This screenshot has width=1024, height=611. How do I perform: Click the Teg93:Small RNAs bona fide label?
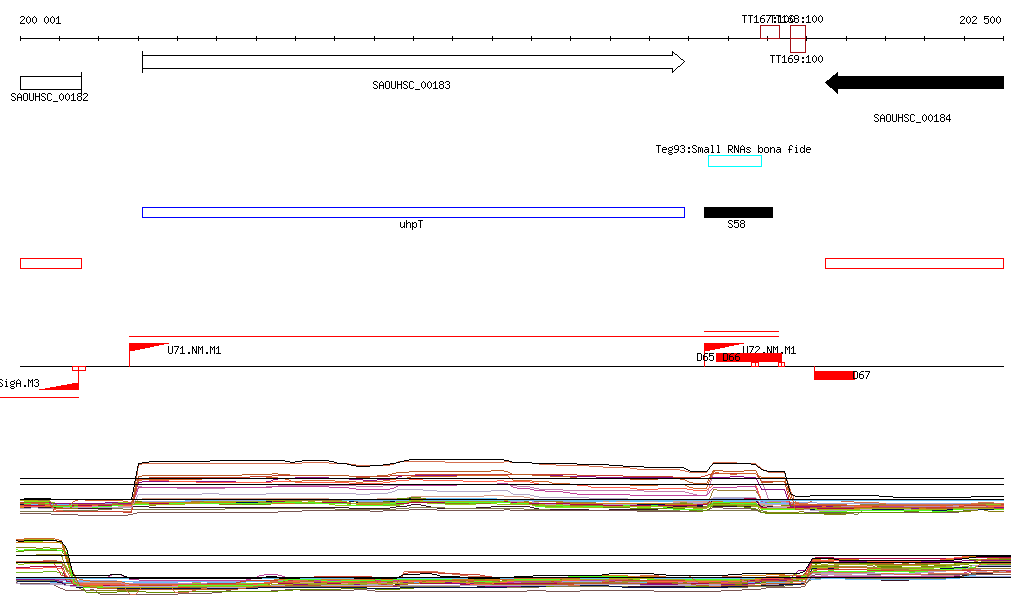[x=733, y=149]
